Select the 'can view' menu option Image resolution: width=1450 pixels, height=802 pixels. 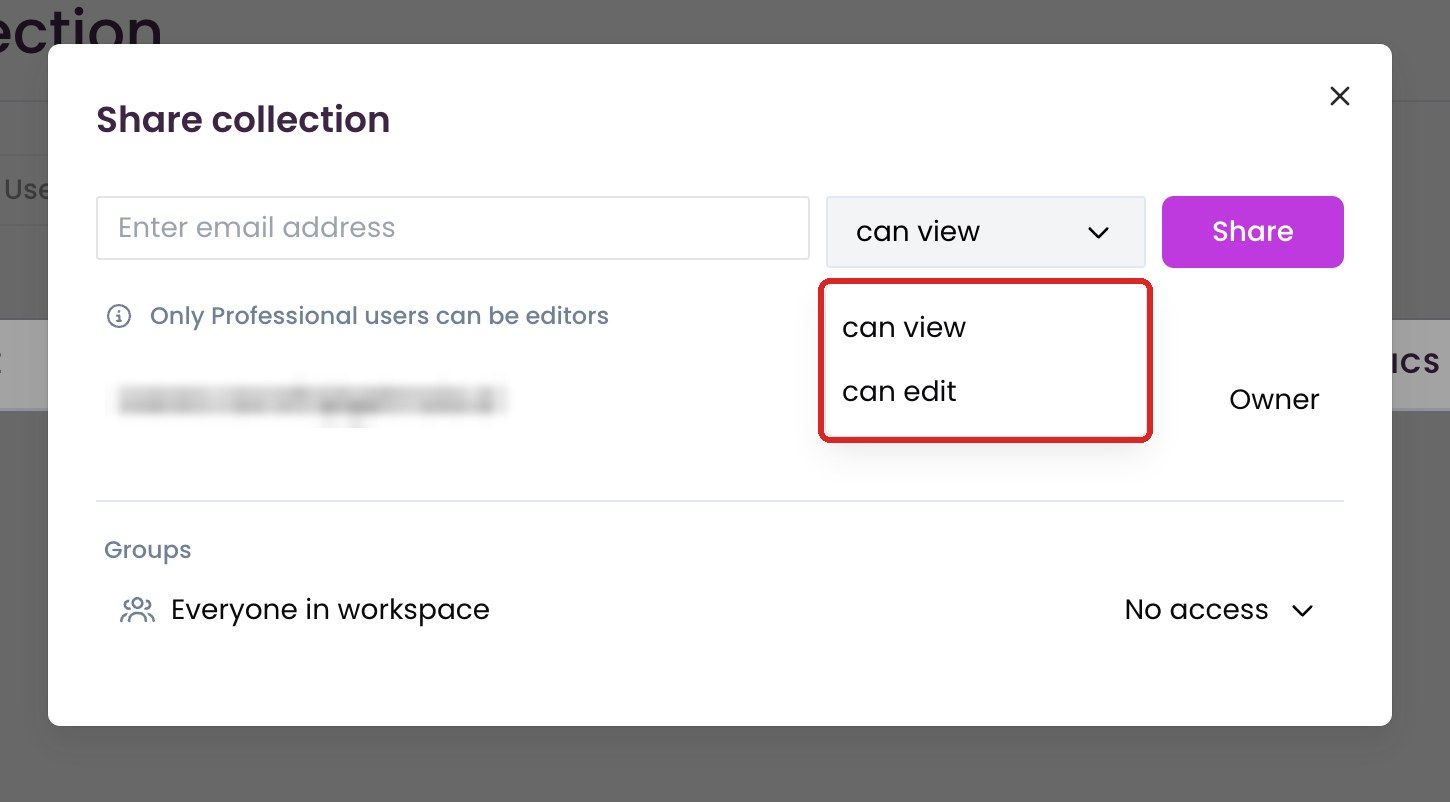click(904, 328)
